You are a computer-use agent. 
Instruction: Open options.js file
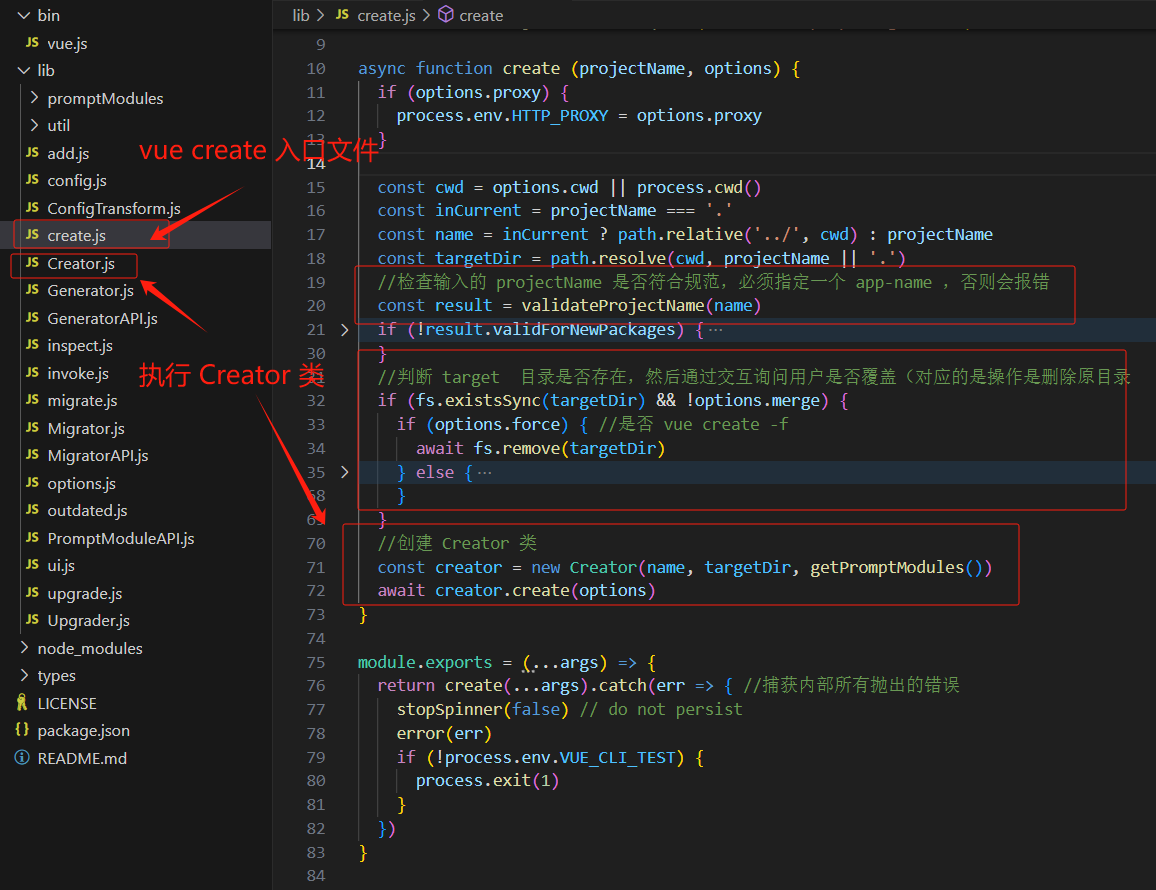(x=81, y=484)
